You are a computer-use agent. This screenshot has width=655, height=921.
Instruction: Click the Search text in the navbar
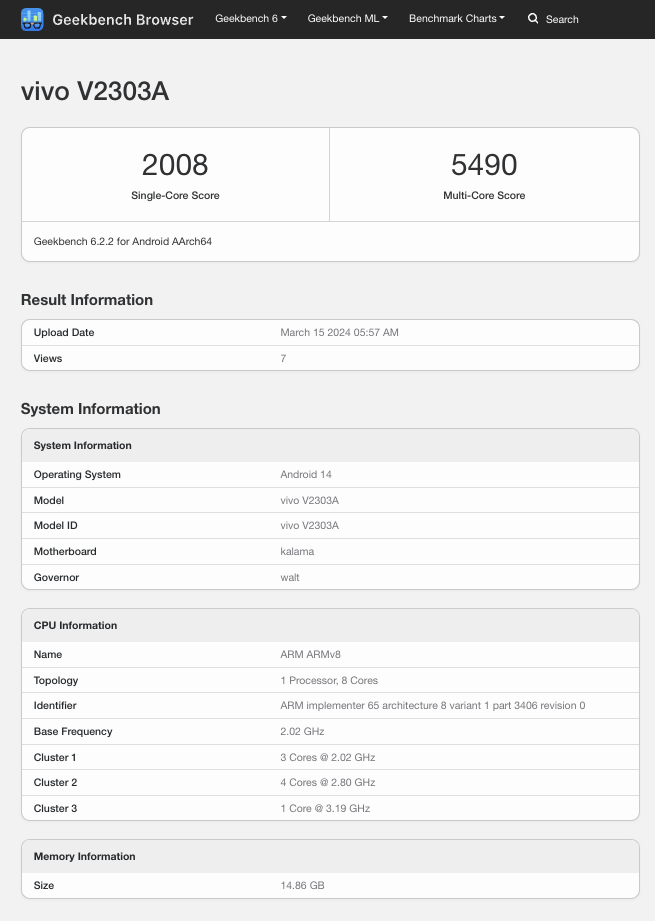coord(562,19)
